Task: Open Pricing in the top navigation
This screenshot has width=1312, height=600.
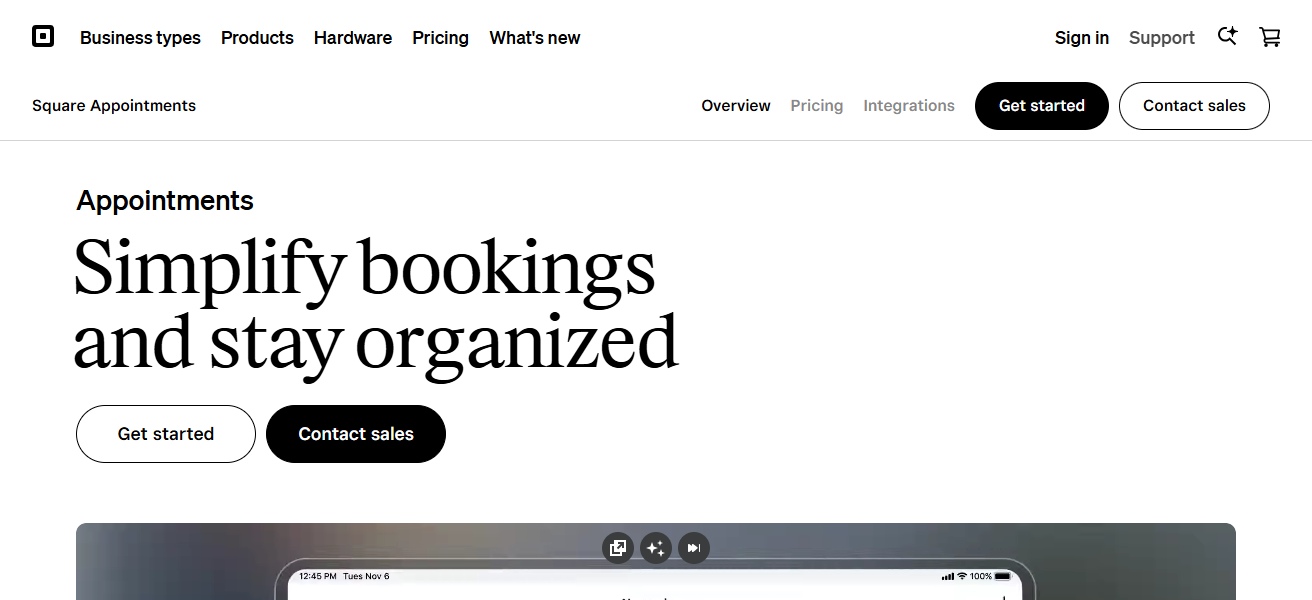Action: pos(440,38)
